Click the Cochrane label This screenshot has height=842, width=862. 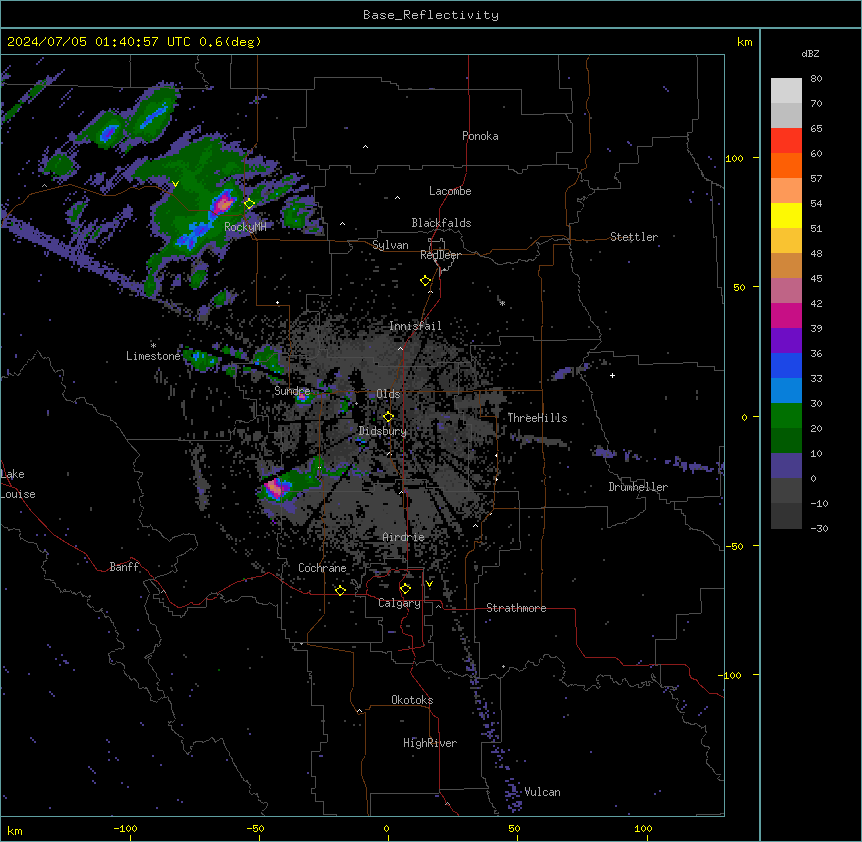(x=322, y=568)
